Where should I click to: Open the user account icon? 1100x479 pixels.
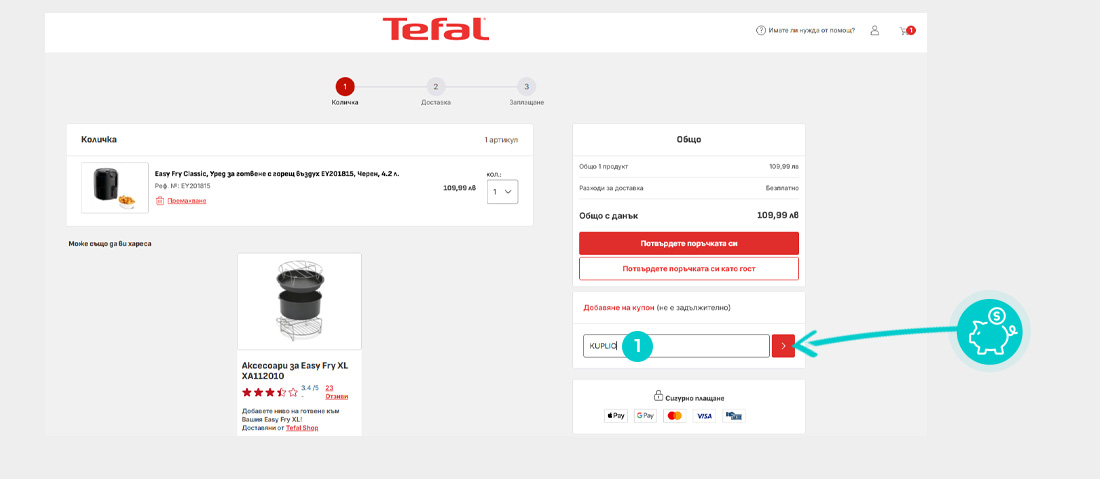pyautogui.click(x=874, y=31)
